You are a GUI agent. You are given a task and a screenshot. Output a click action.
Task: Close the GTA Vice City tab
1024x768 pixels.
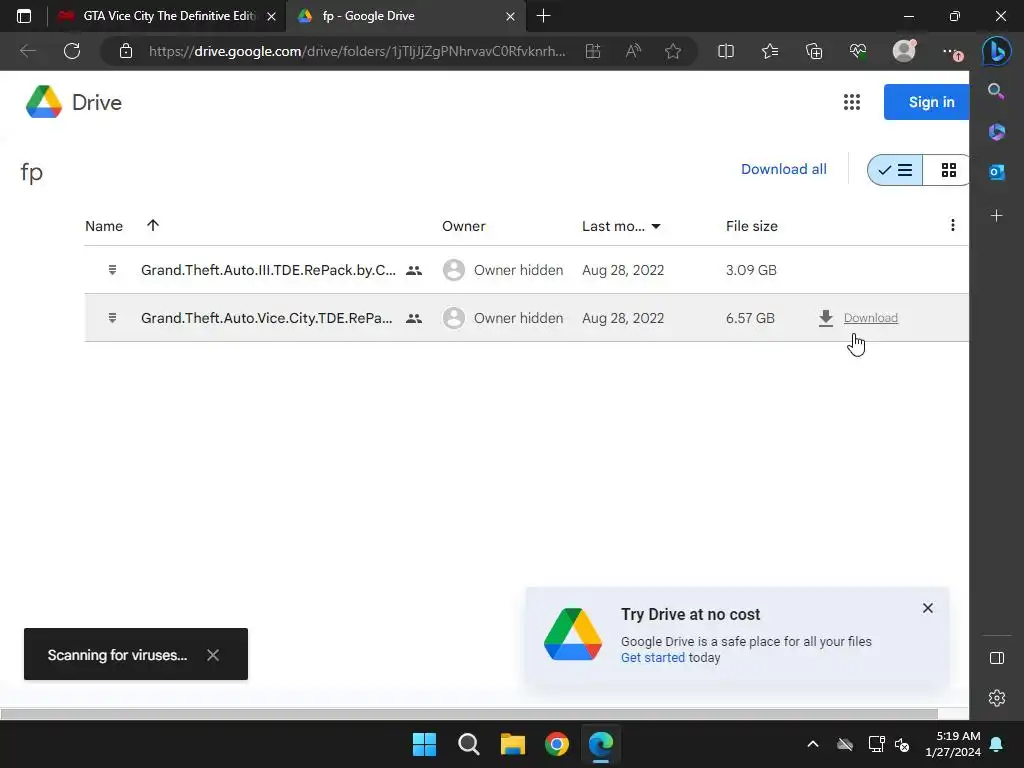coord(271,16)
